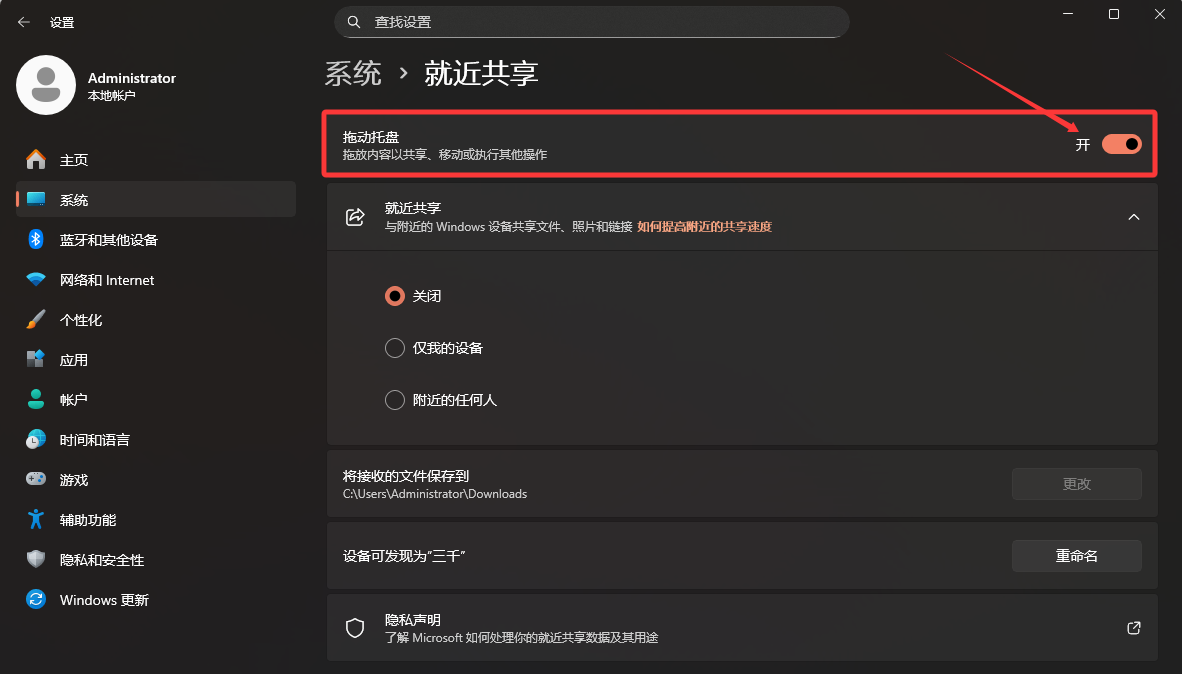This screenshot has height=674, width=1182.
Task: Click the 重命名 button
Action: click(1076, 556)
